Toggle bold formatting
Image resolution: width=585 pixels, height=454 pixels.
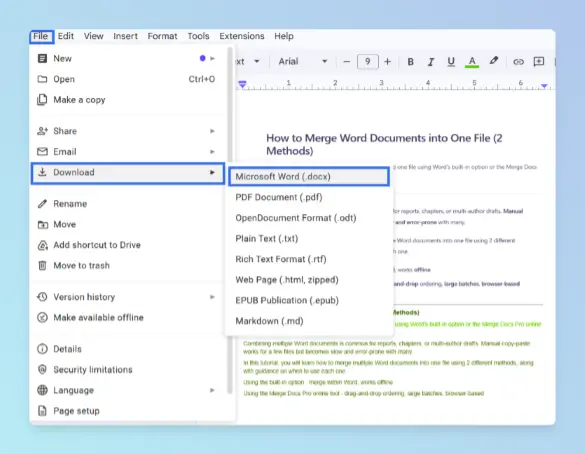pyautogui.click(x=410, y=62)
